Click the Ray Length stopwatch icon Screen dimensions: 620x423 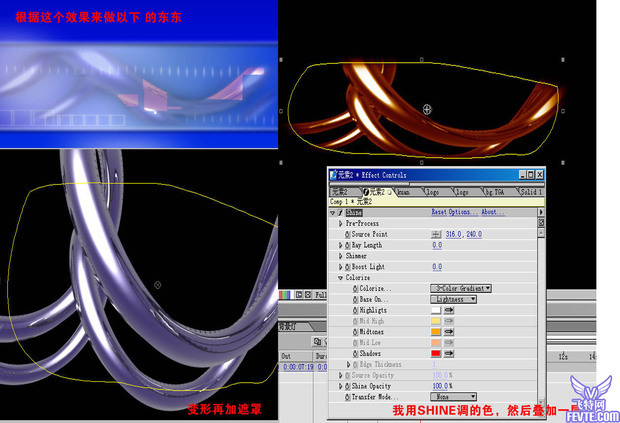click(x=348, y=245)
